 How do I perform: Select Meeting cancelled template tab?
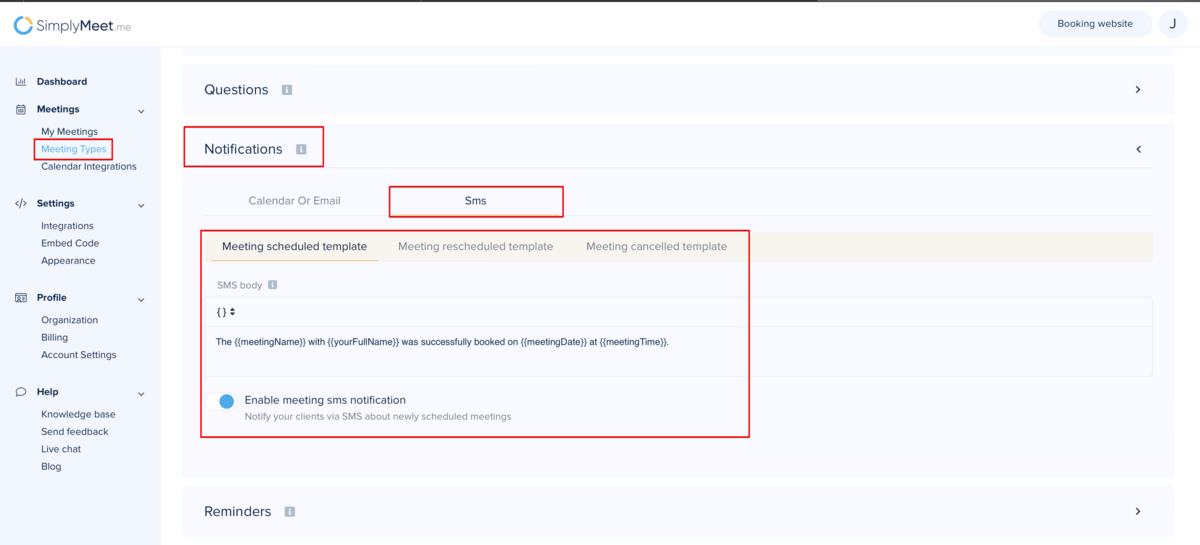(x=656, y=246)
